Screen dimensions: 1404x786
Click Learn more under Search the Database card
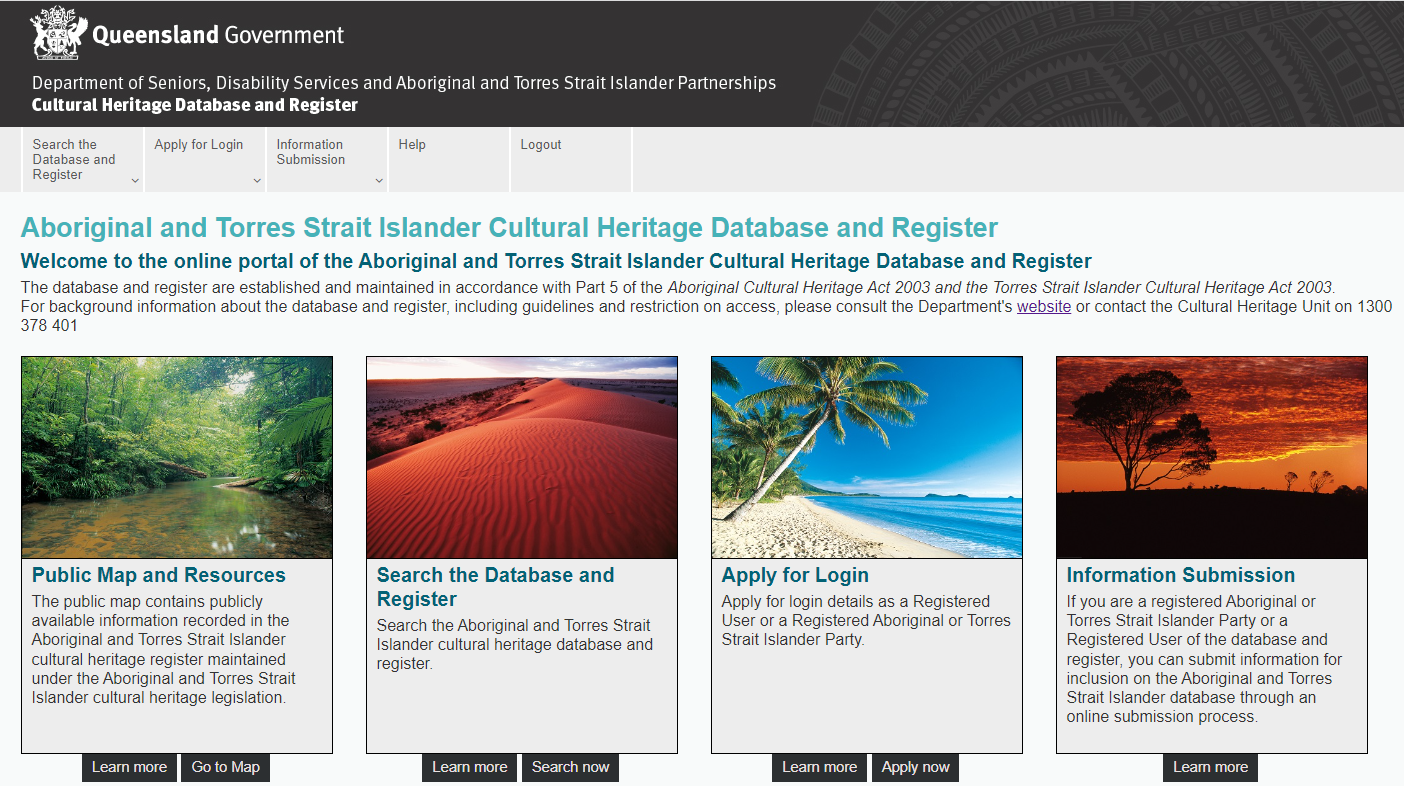click(470, 767)
